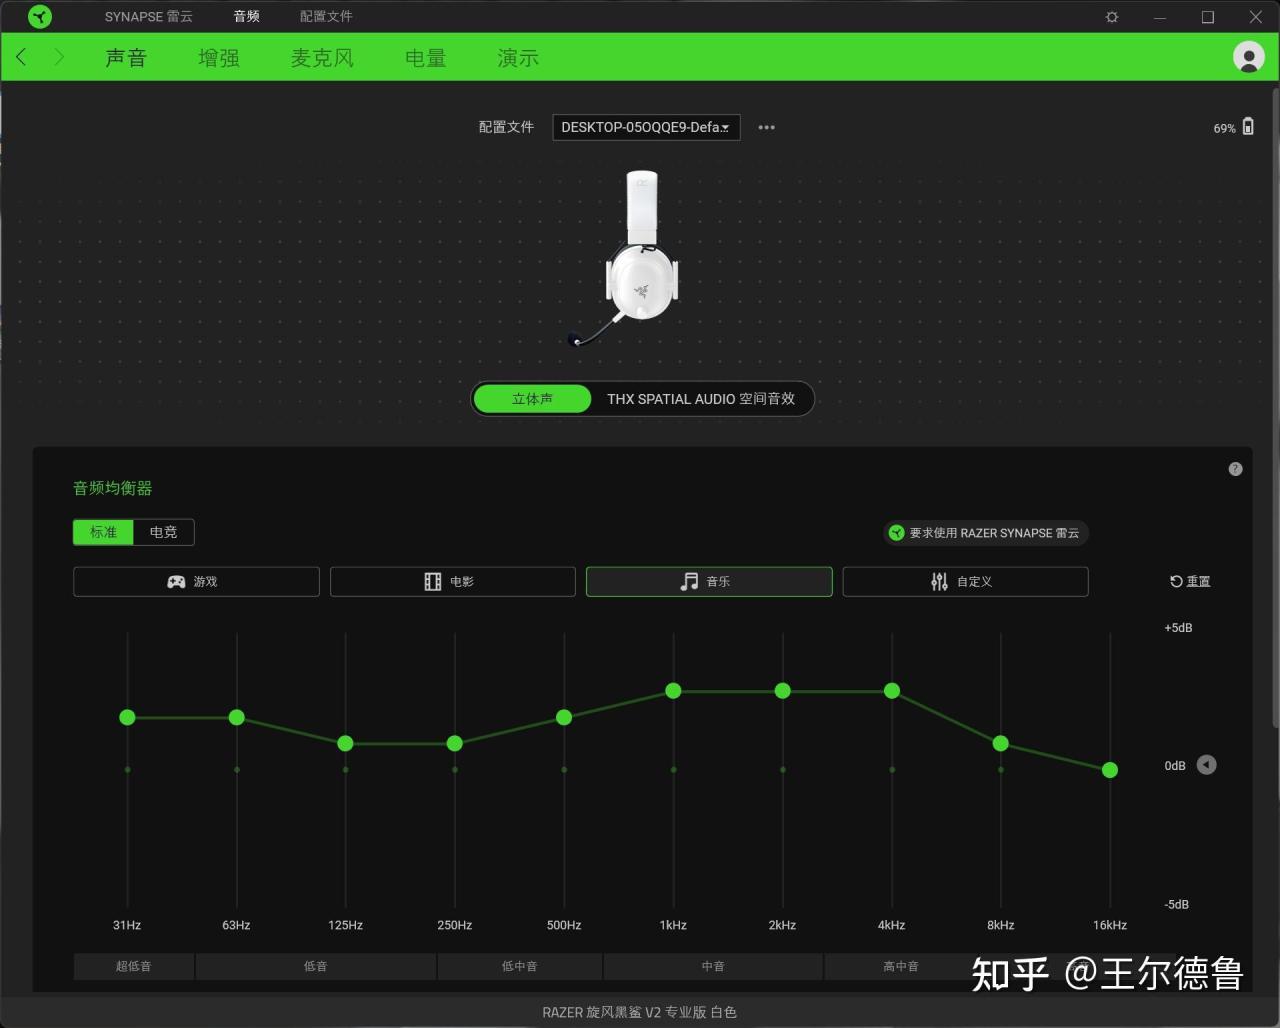Minimize the Razer Synapse window
Image resolution: width=1280 pixels, height=1028 pixels.
pos(1160,17)
